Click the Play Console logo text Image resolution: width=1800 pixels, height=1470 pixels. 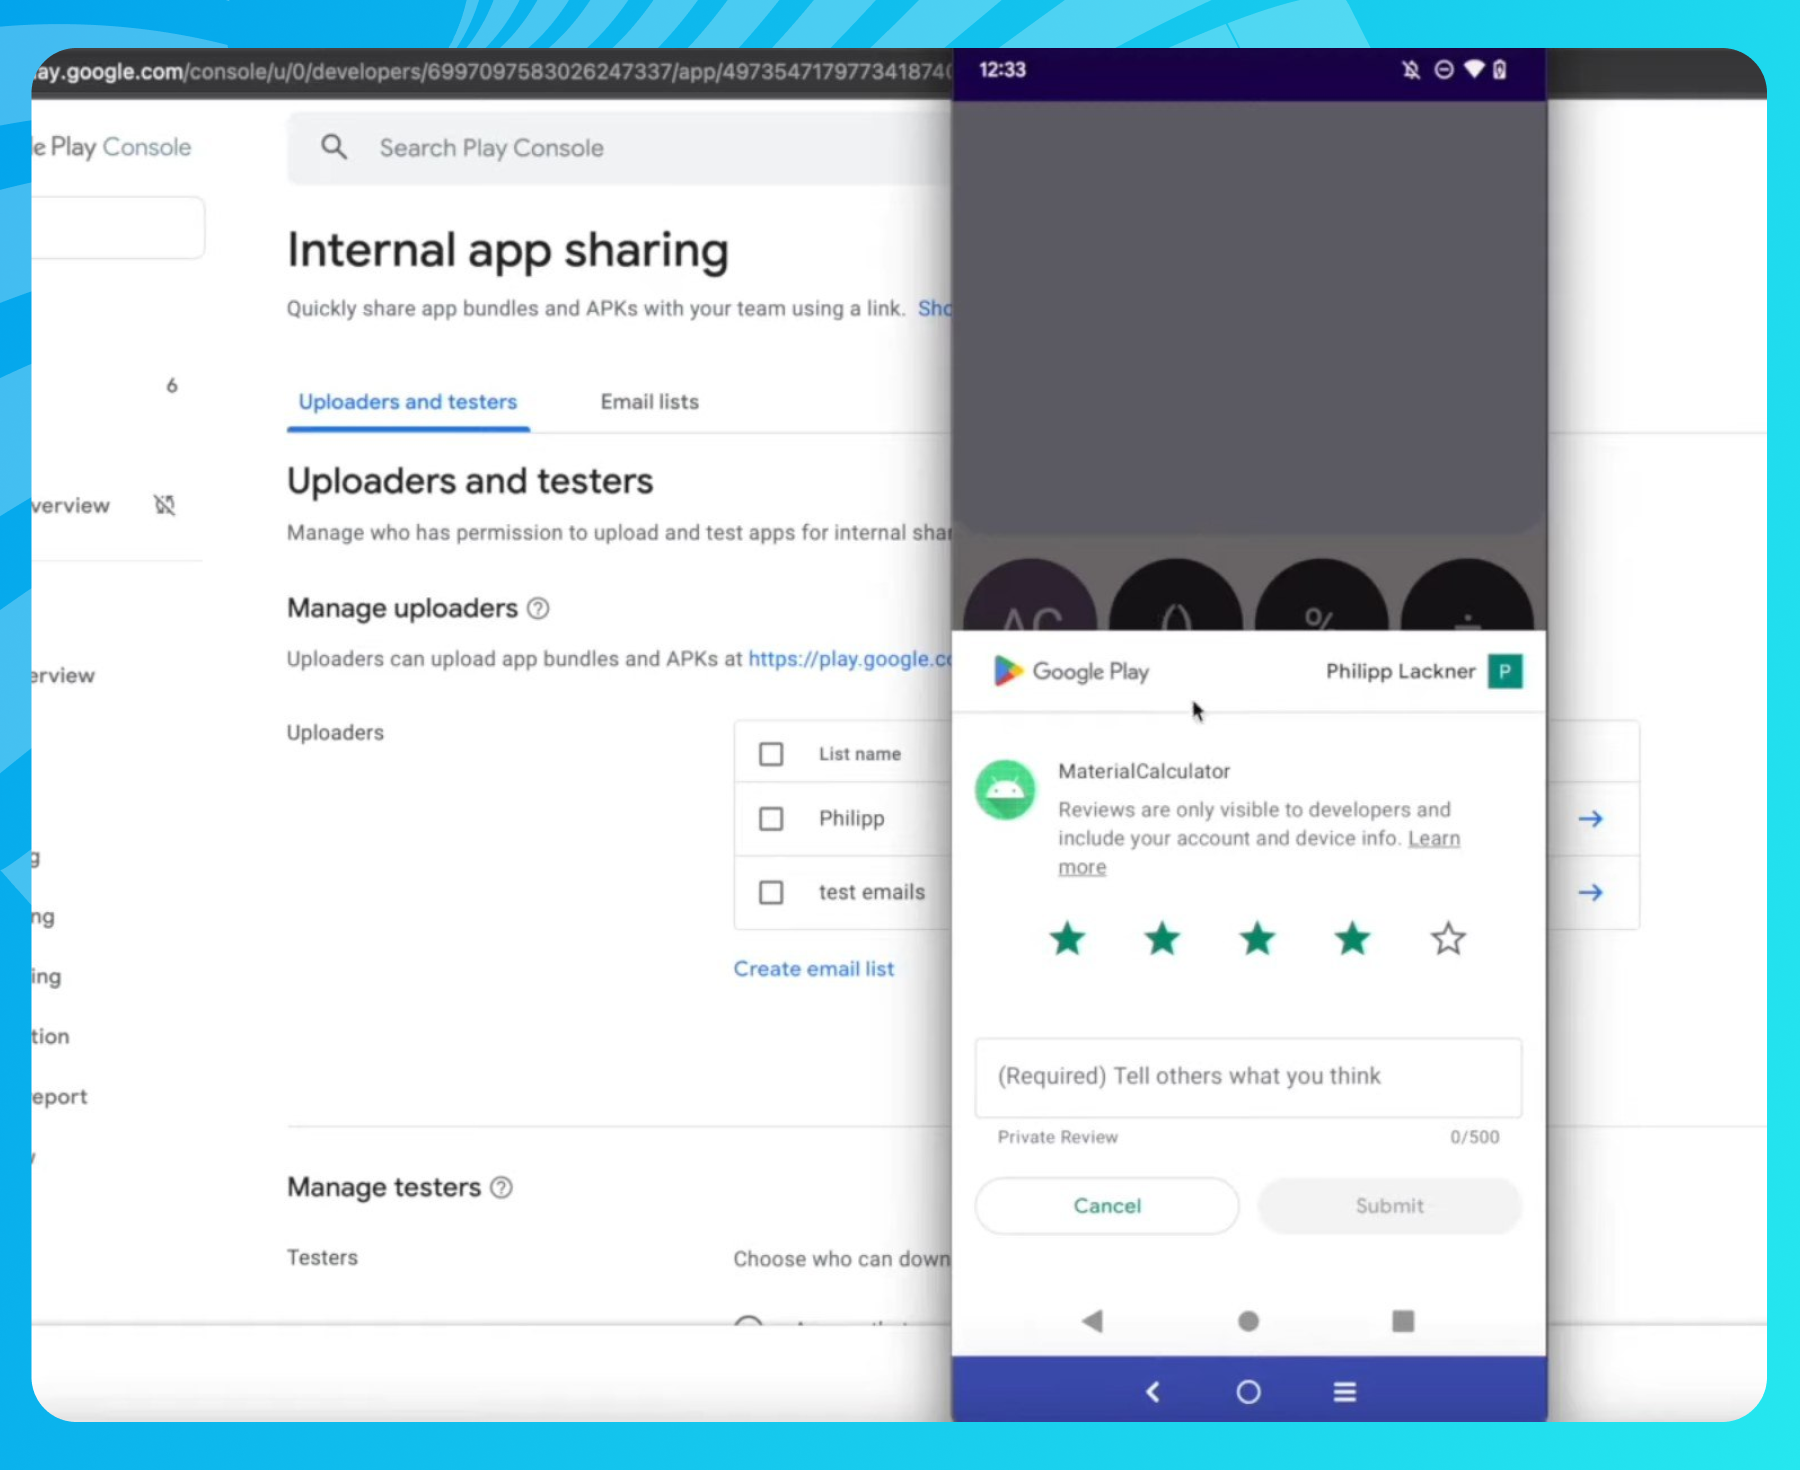112,147
